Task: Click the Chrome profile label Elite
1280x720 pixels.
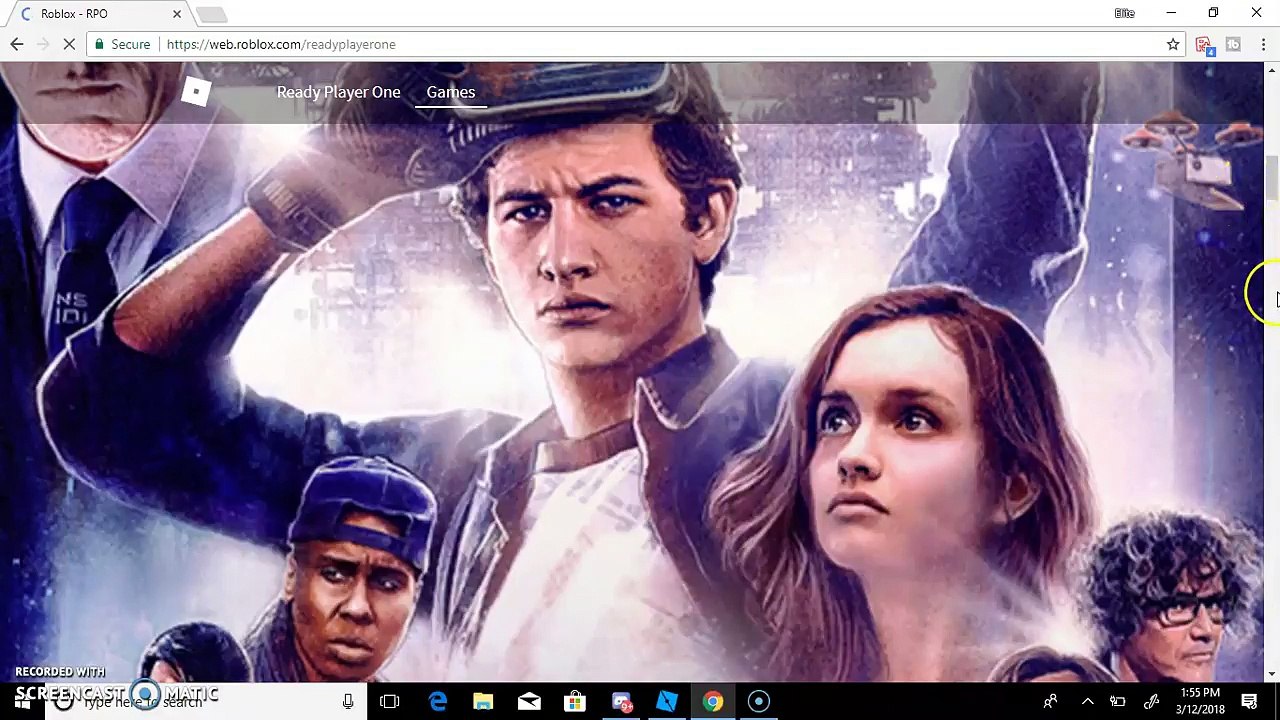Action: [x=1124, y=13]
